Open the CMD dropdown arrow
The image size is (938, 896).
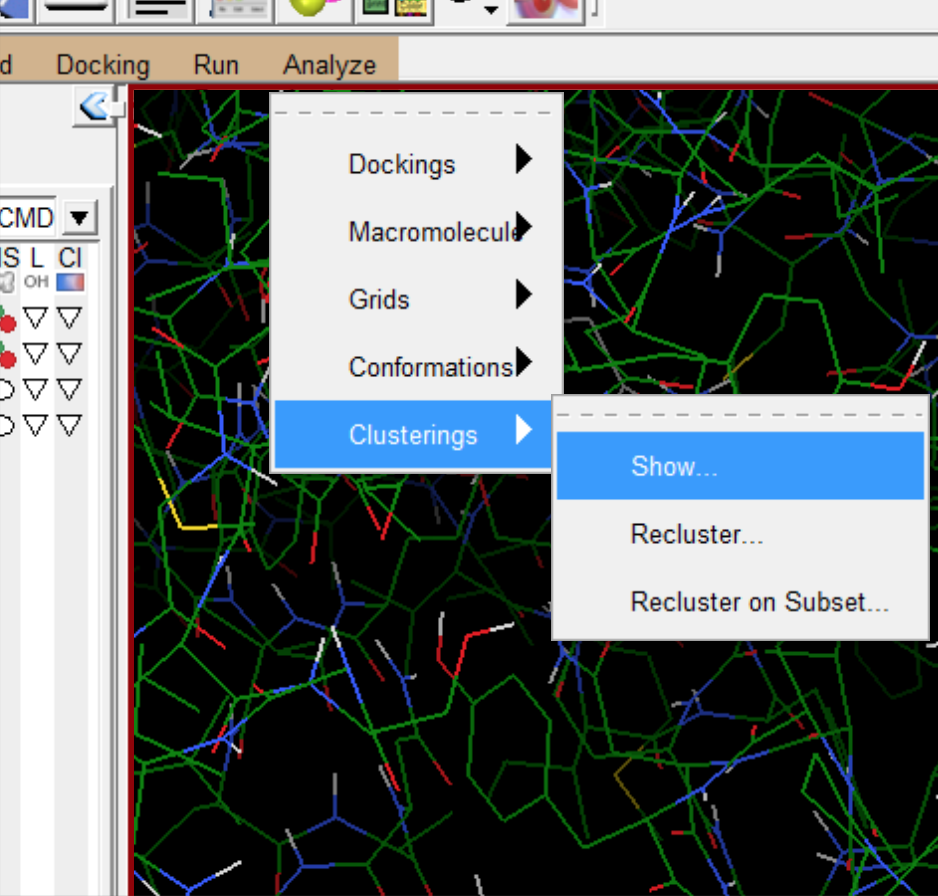pyautogui.click(x=80, y=217)
